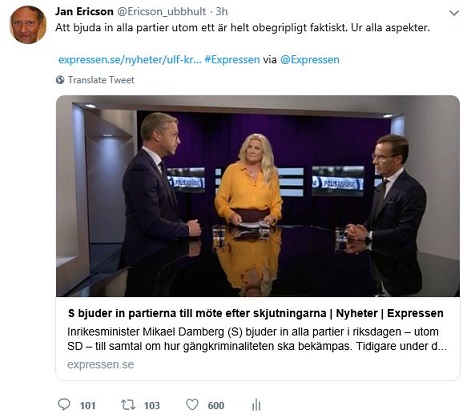Open the 3h timestamp link
The image size is (467, 418).
[x=222, y=11]
